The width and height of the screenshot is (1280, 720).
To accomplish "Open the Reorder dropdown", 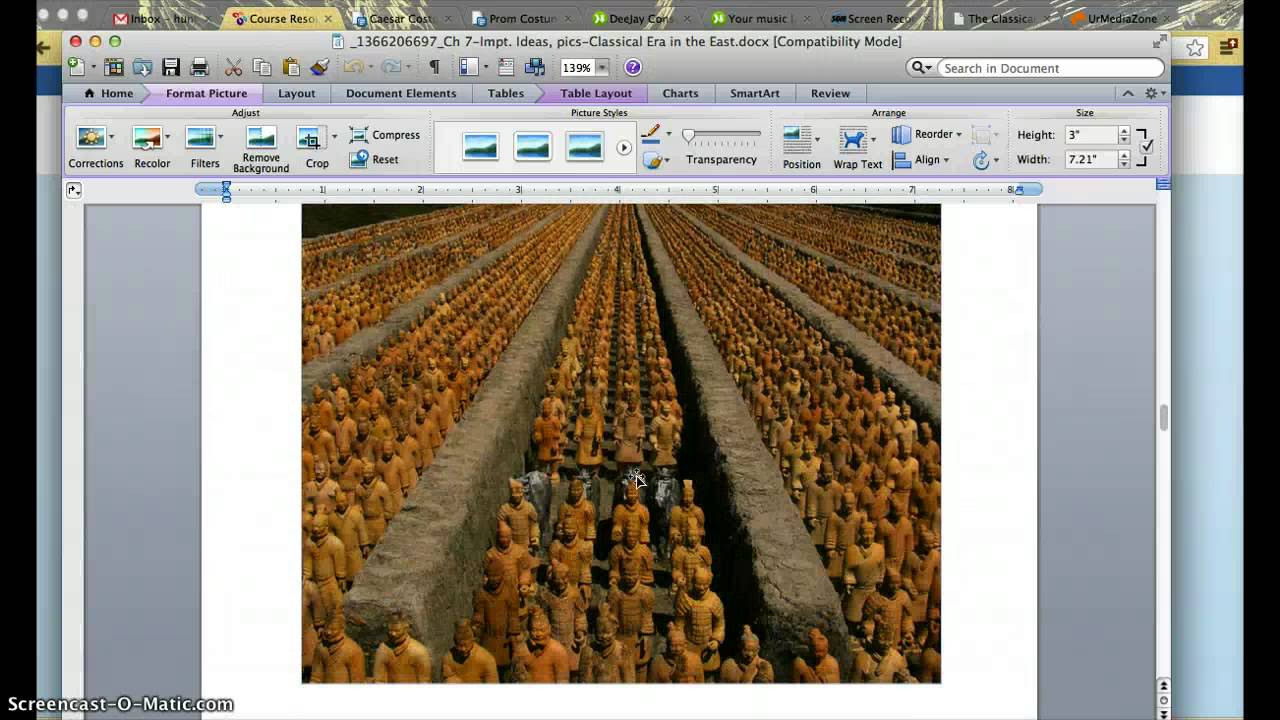I will click(x=926, y=134).
